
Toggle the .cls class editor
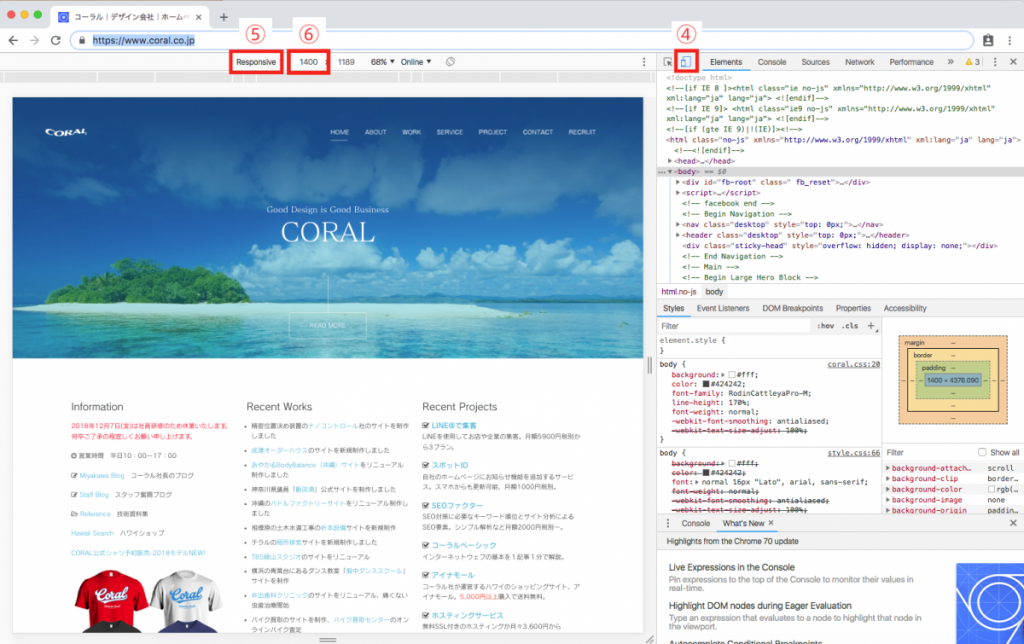tap(850, 326)
